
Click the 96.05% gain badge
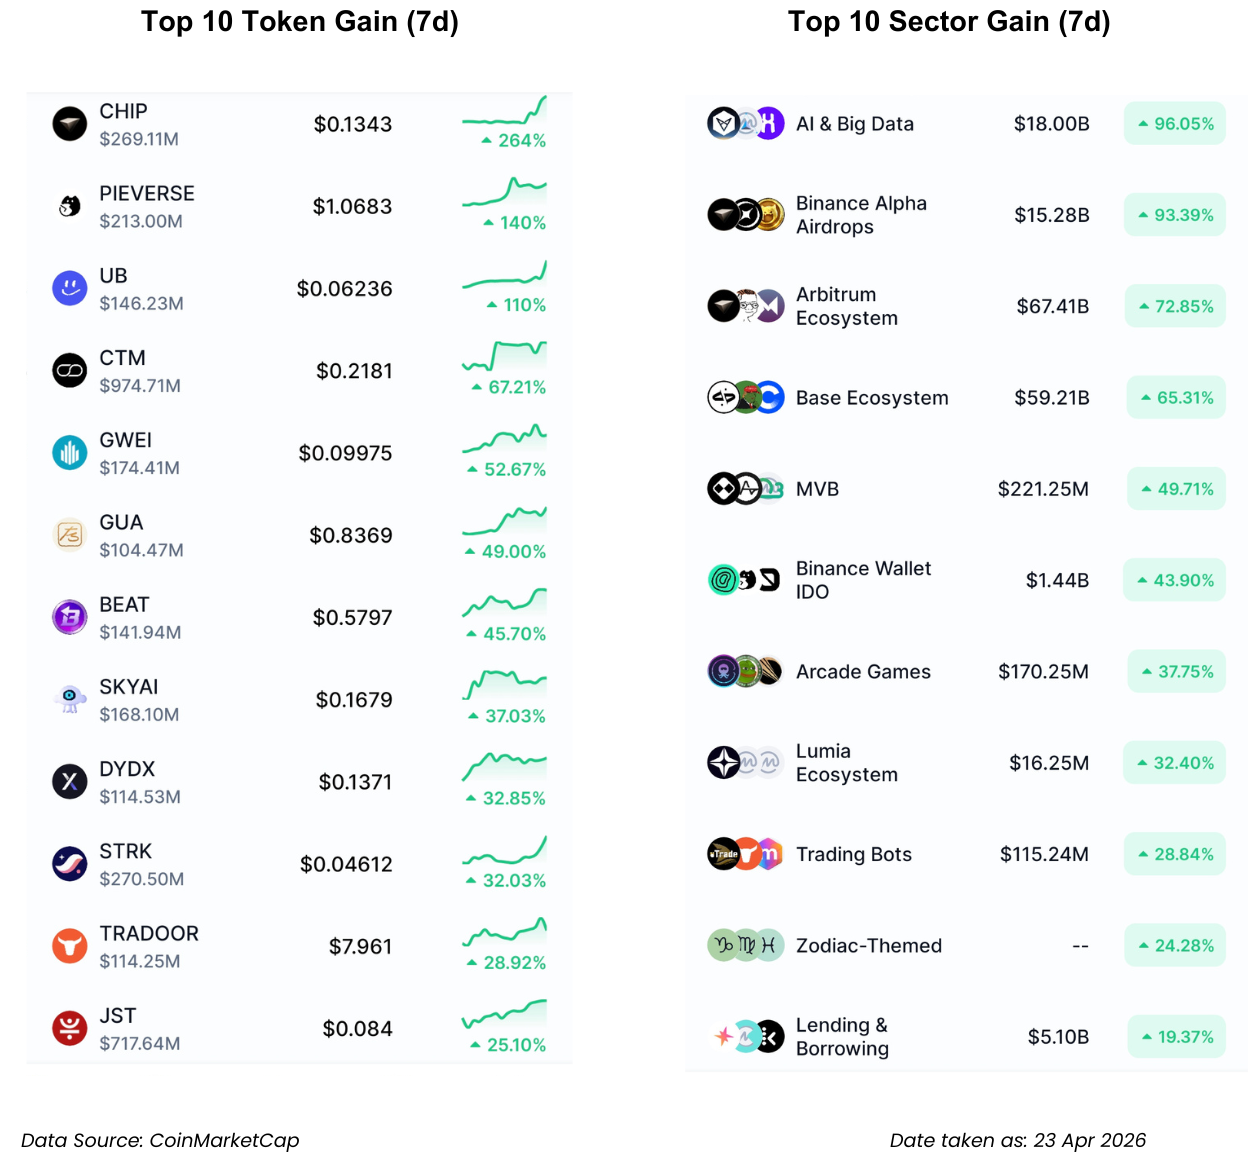click(x=1175, y=124)
